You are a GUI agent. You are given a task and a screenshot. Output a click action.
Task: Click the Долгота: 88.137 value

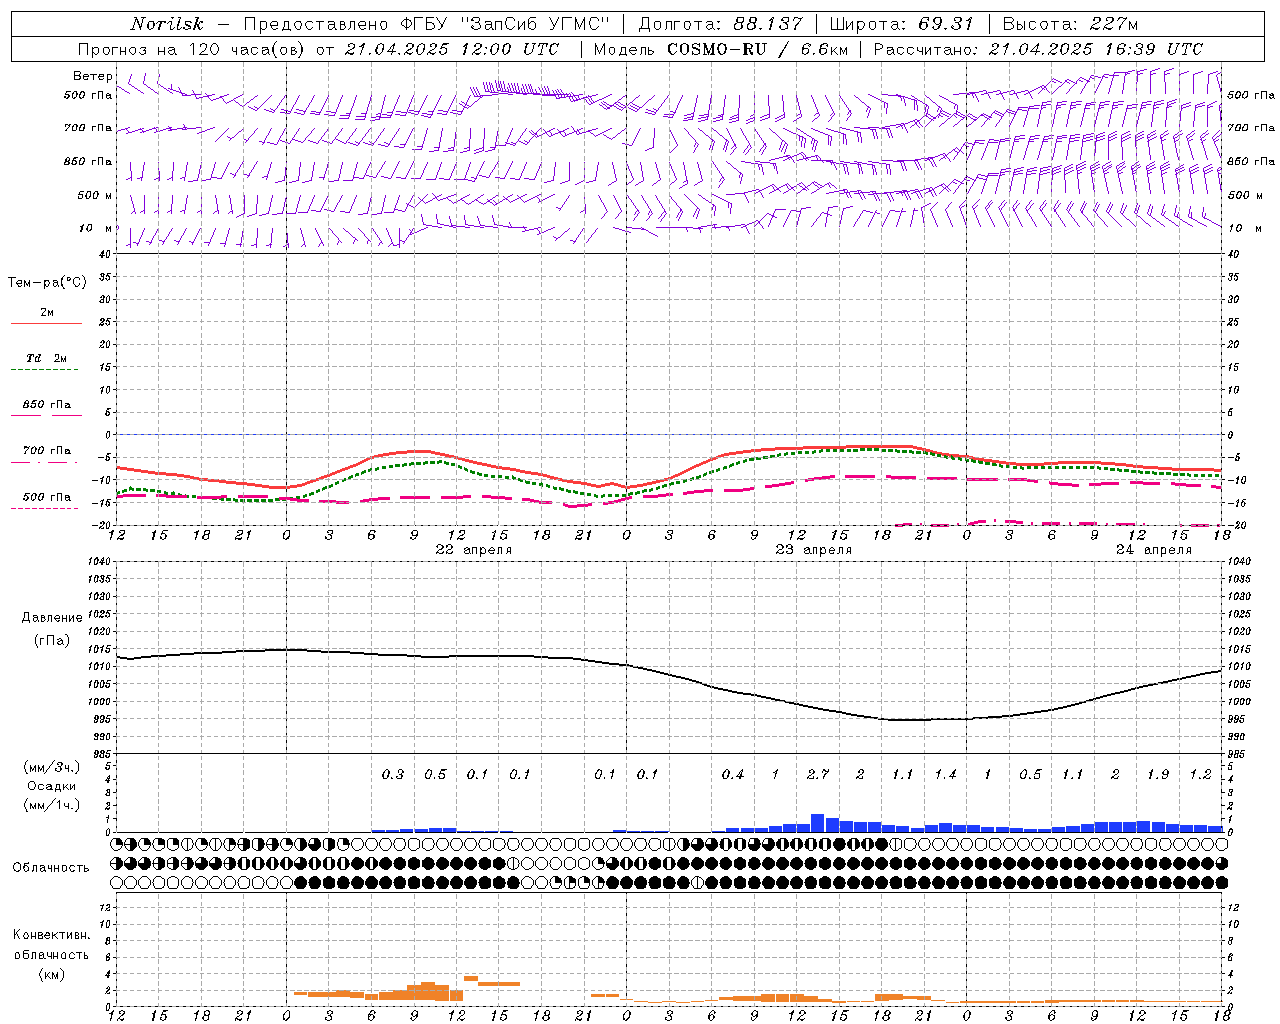(x=720, y=24)
